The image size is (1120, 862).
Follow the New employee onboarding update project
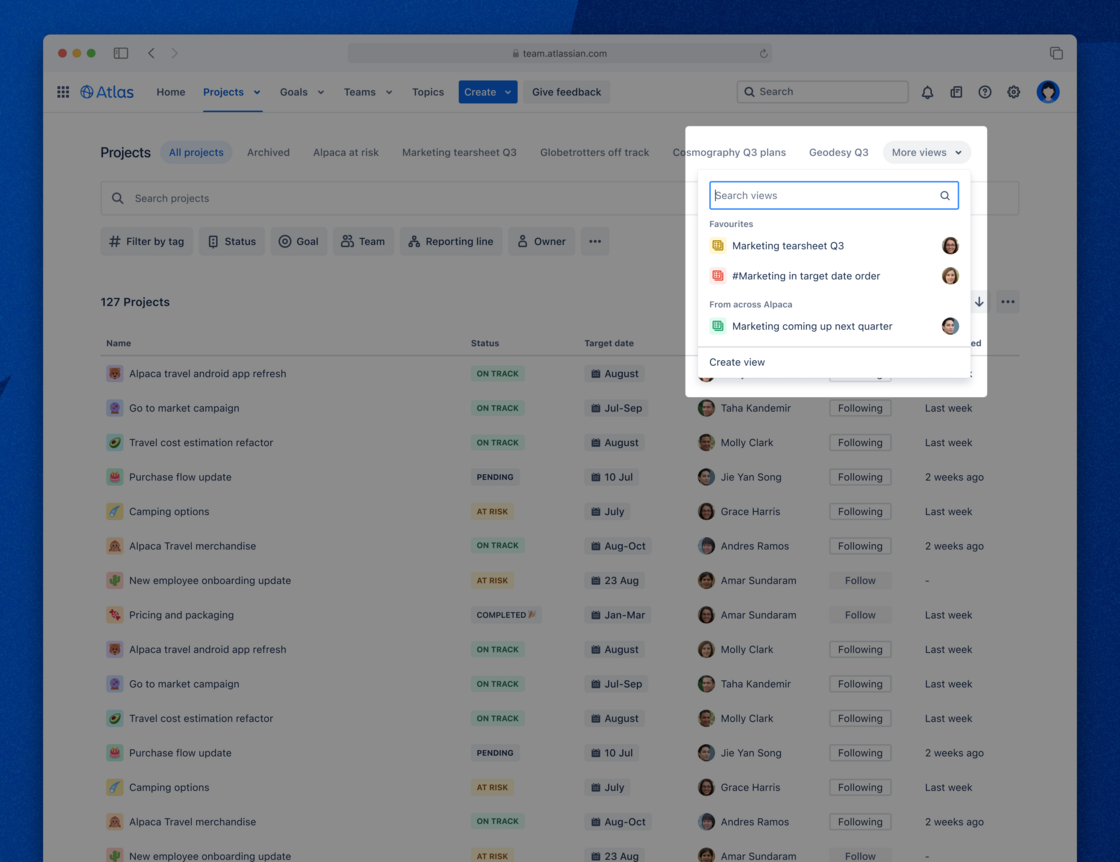pos(860,580)
